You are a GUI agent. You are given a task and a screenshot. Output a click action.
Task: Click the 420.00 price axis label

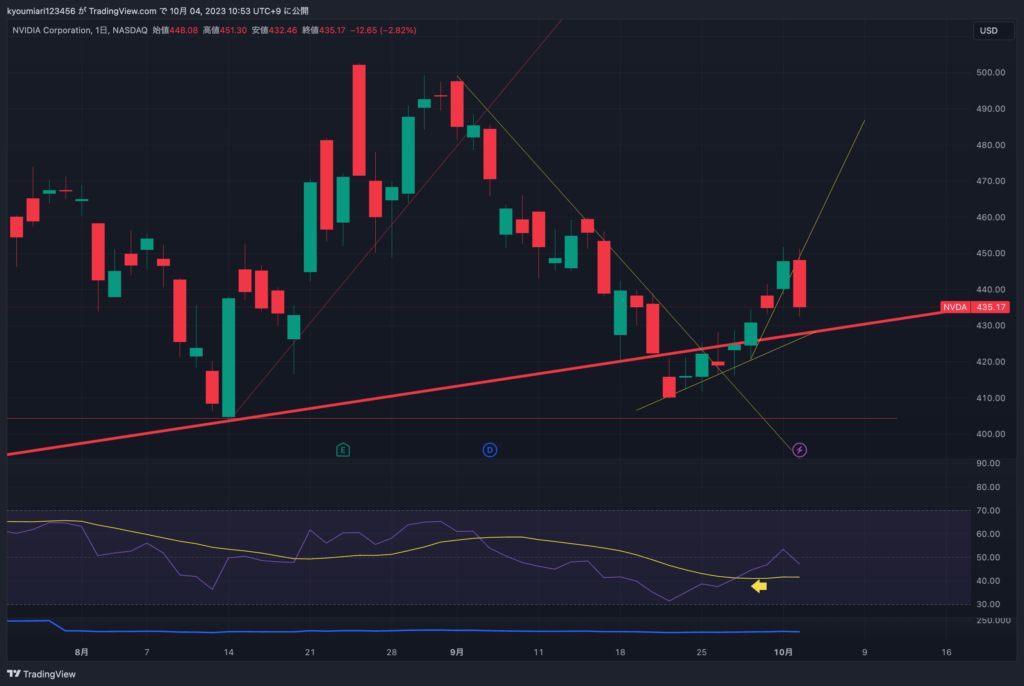click(x=990, y=361)
